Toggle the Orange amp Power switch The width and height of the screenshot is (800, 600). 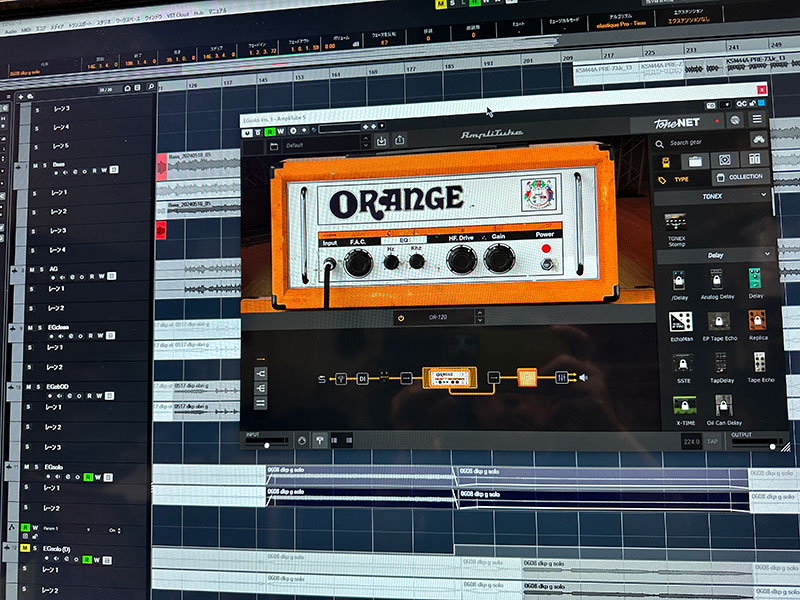[547, 264]
